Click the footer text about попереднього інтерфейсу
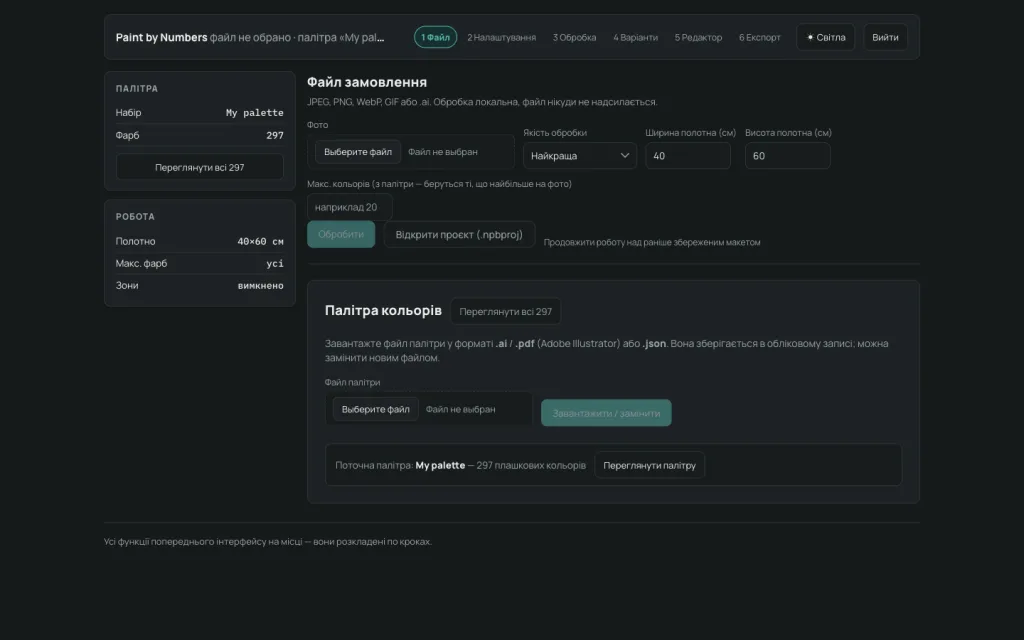This screenshot has height=640, width=1024. point(268,541)
